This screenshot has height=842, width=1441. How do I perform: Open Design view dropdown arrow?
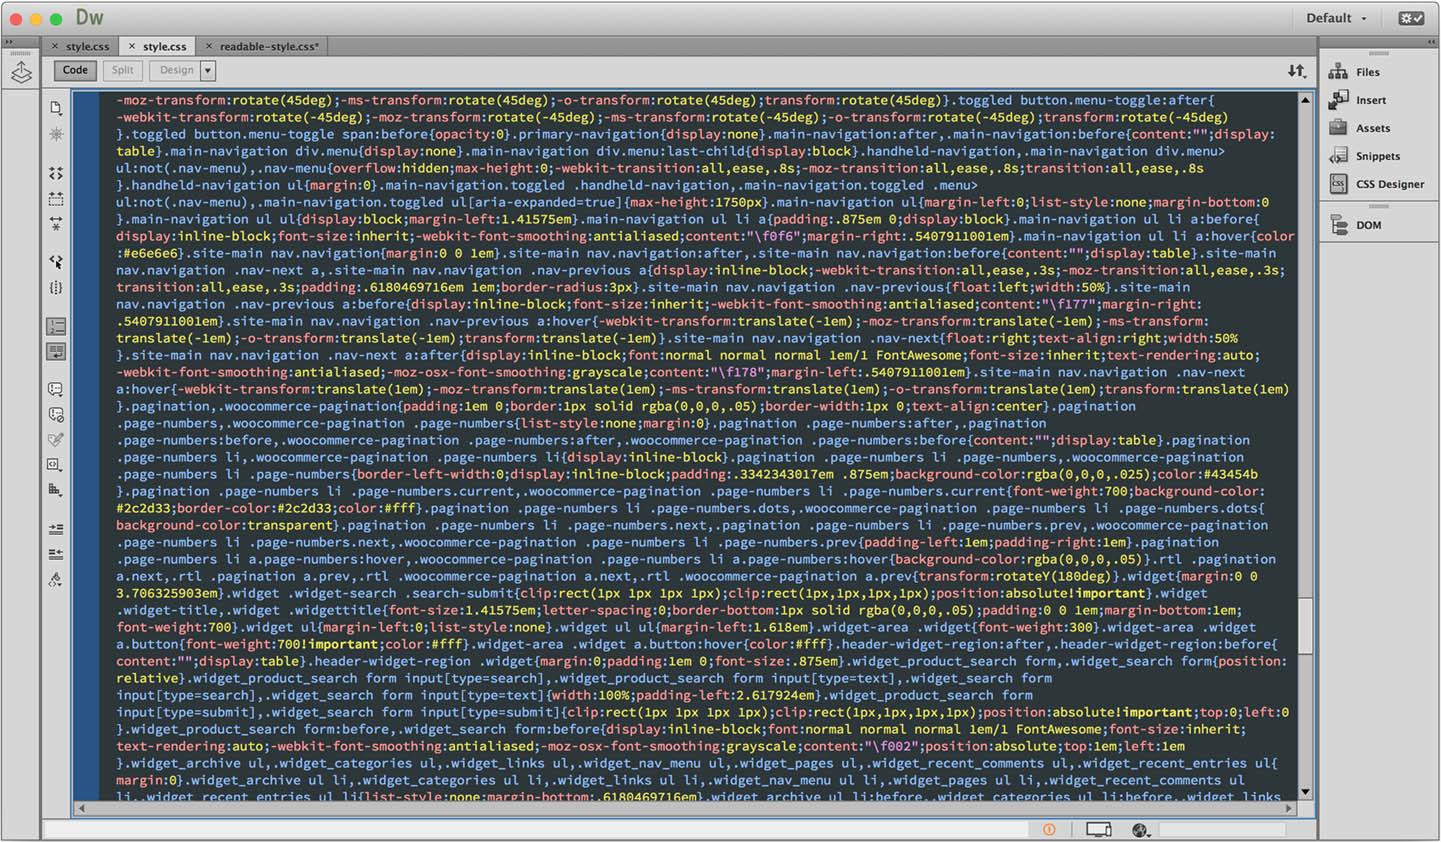point(208,70)
